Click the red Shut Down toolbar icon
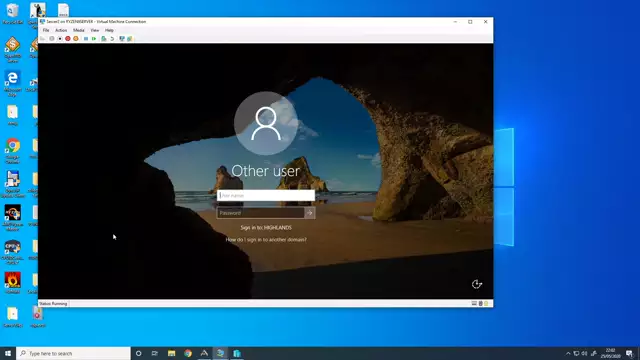The width and height of the screenshot is (640, 360). [68, 39]
